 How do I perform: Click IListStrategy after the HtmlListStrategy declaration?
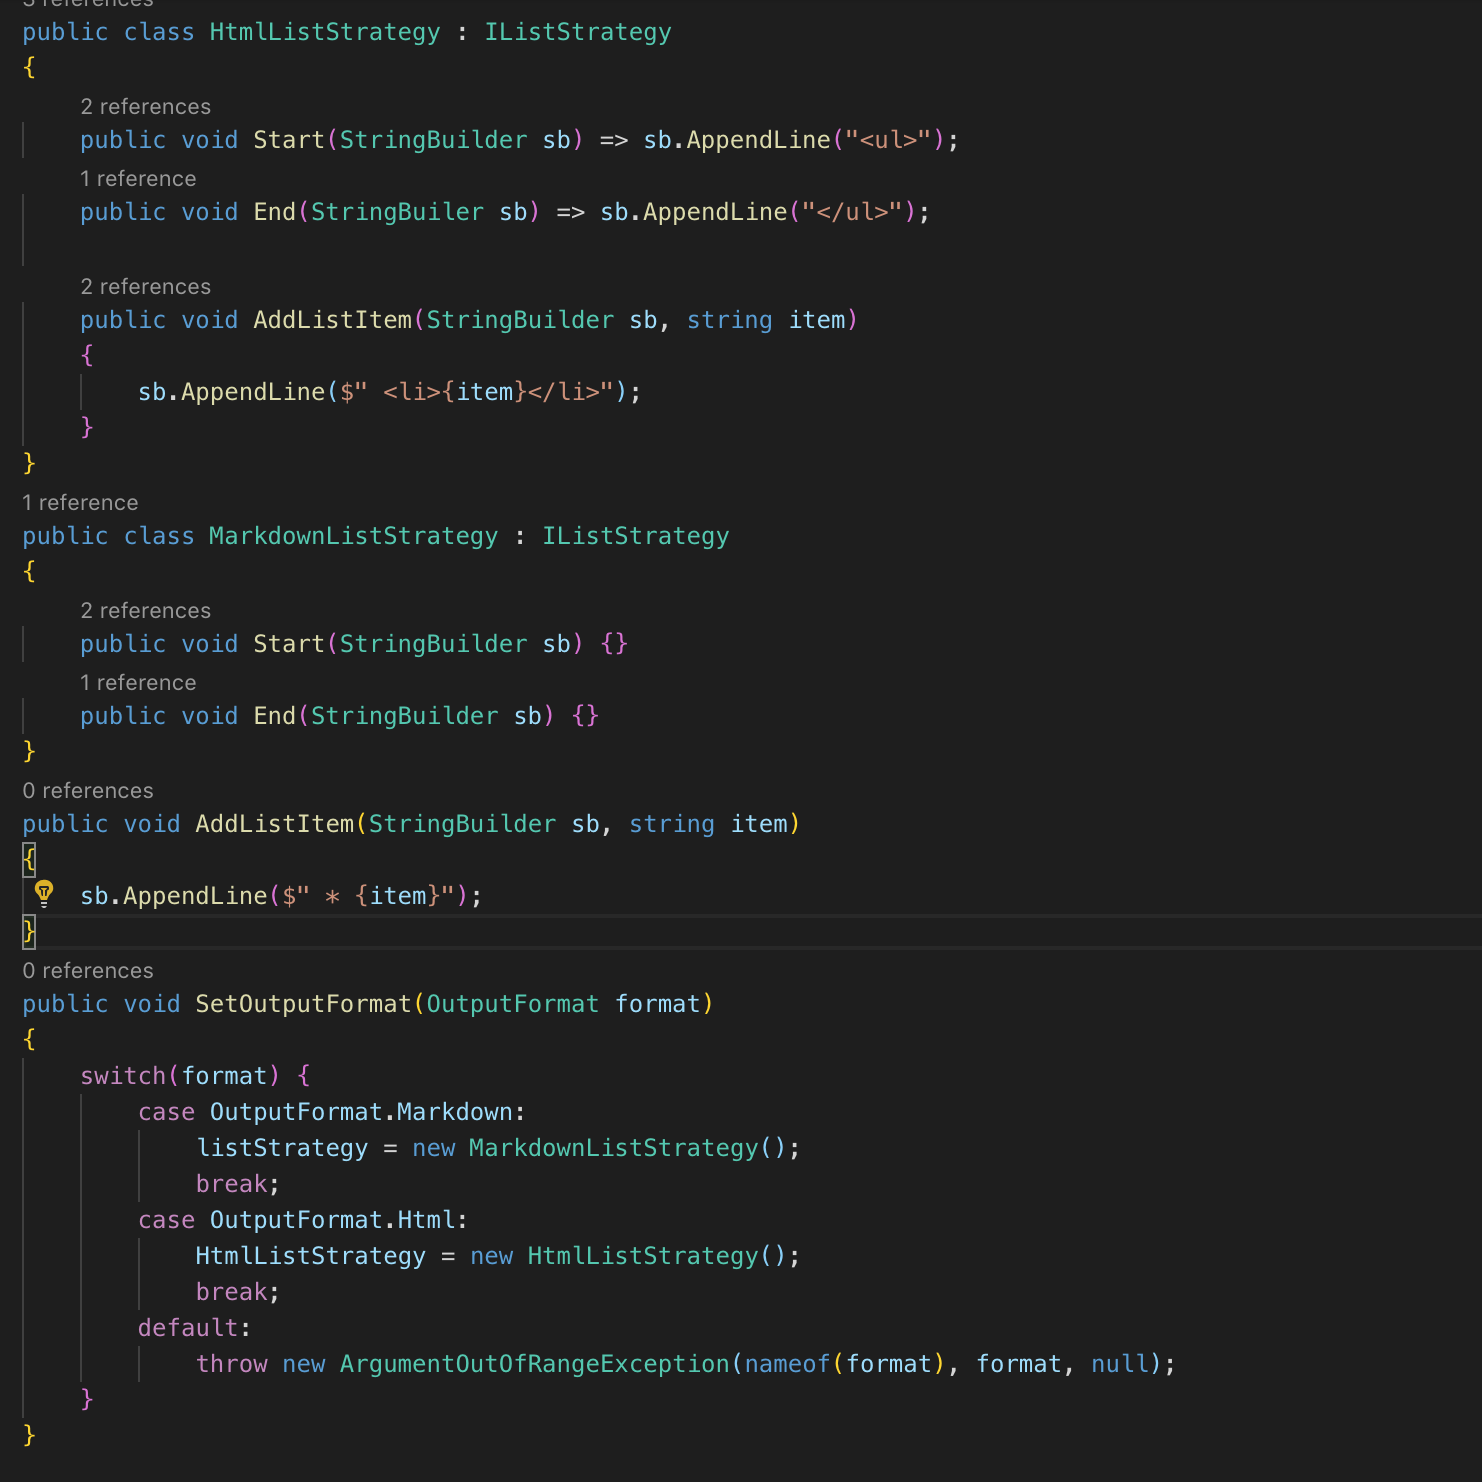click(x=578, y=32)
